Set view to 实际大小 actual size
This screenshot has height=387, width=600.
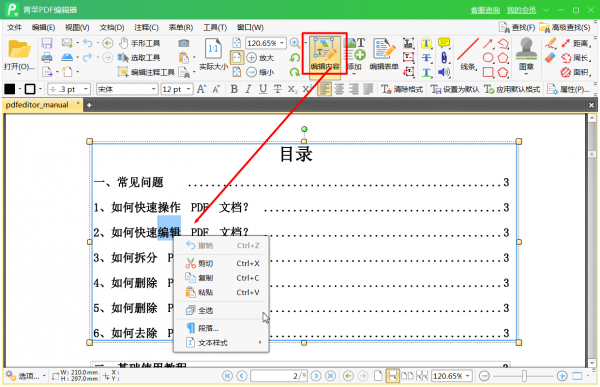[x=214, y=54]
